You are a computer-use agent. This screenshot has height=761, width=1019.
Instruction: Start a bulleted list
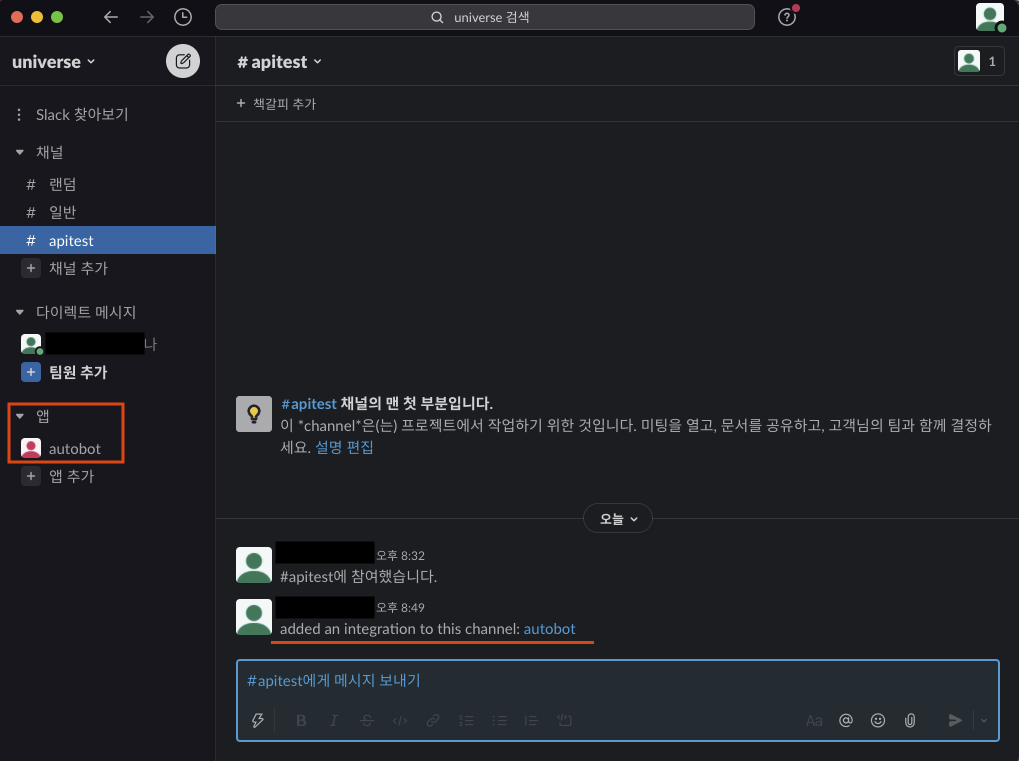pyautogui.click(x=499, y=720)
